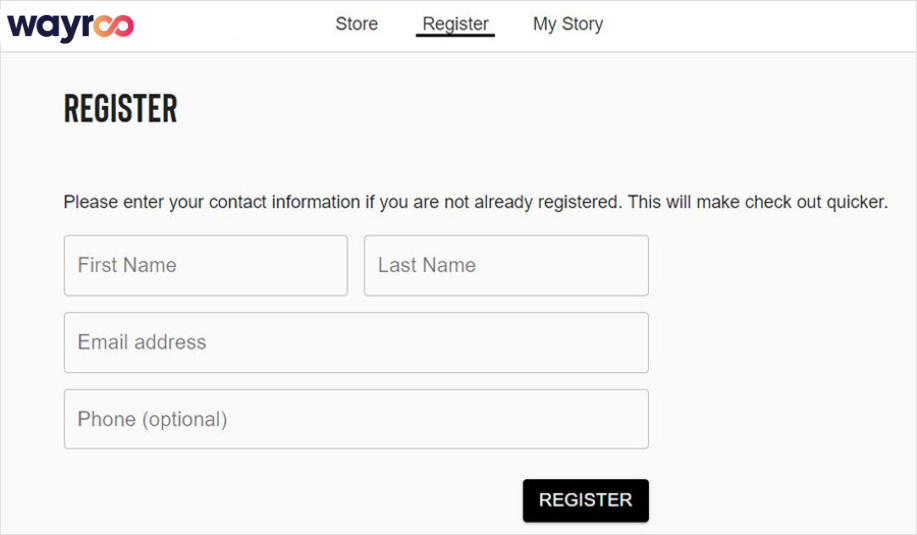Click the dark "wayr" letters of the logo
The height and width of the screenshot is (535, 917).
point(50,27)
